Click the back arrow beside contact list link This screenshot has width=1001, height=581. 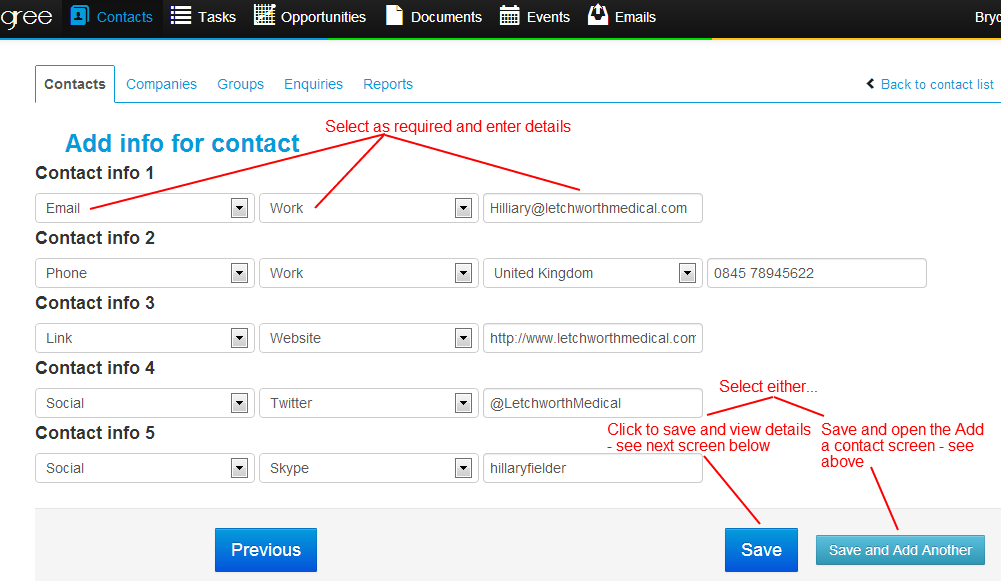(x=871, y=84)
